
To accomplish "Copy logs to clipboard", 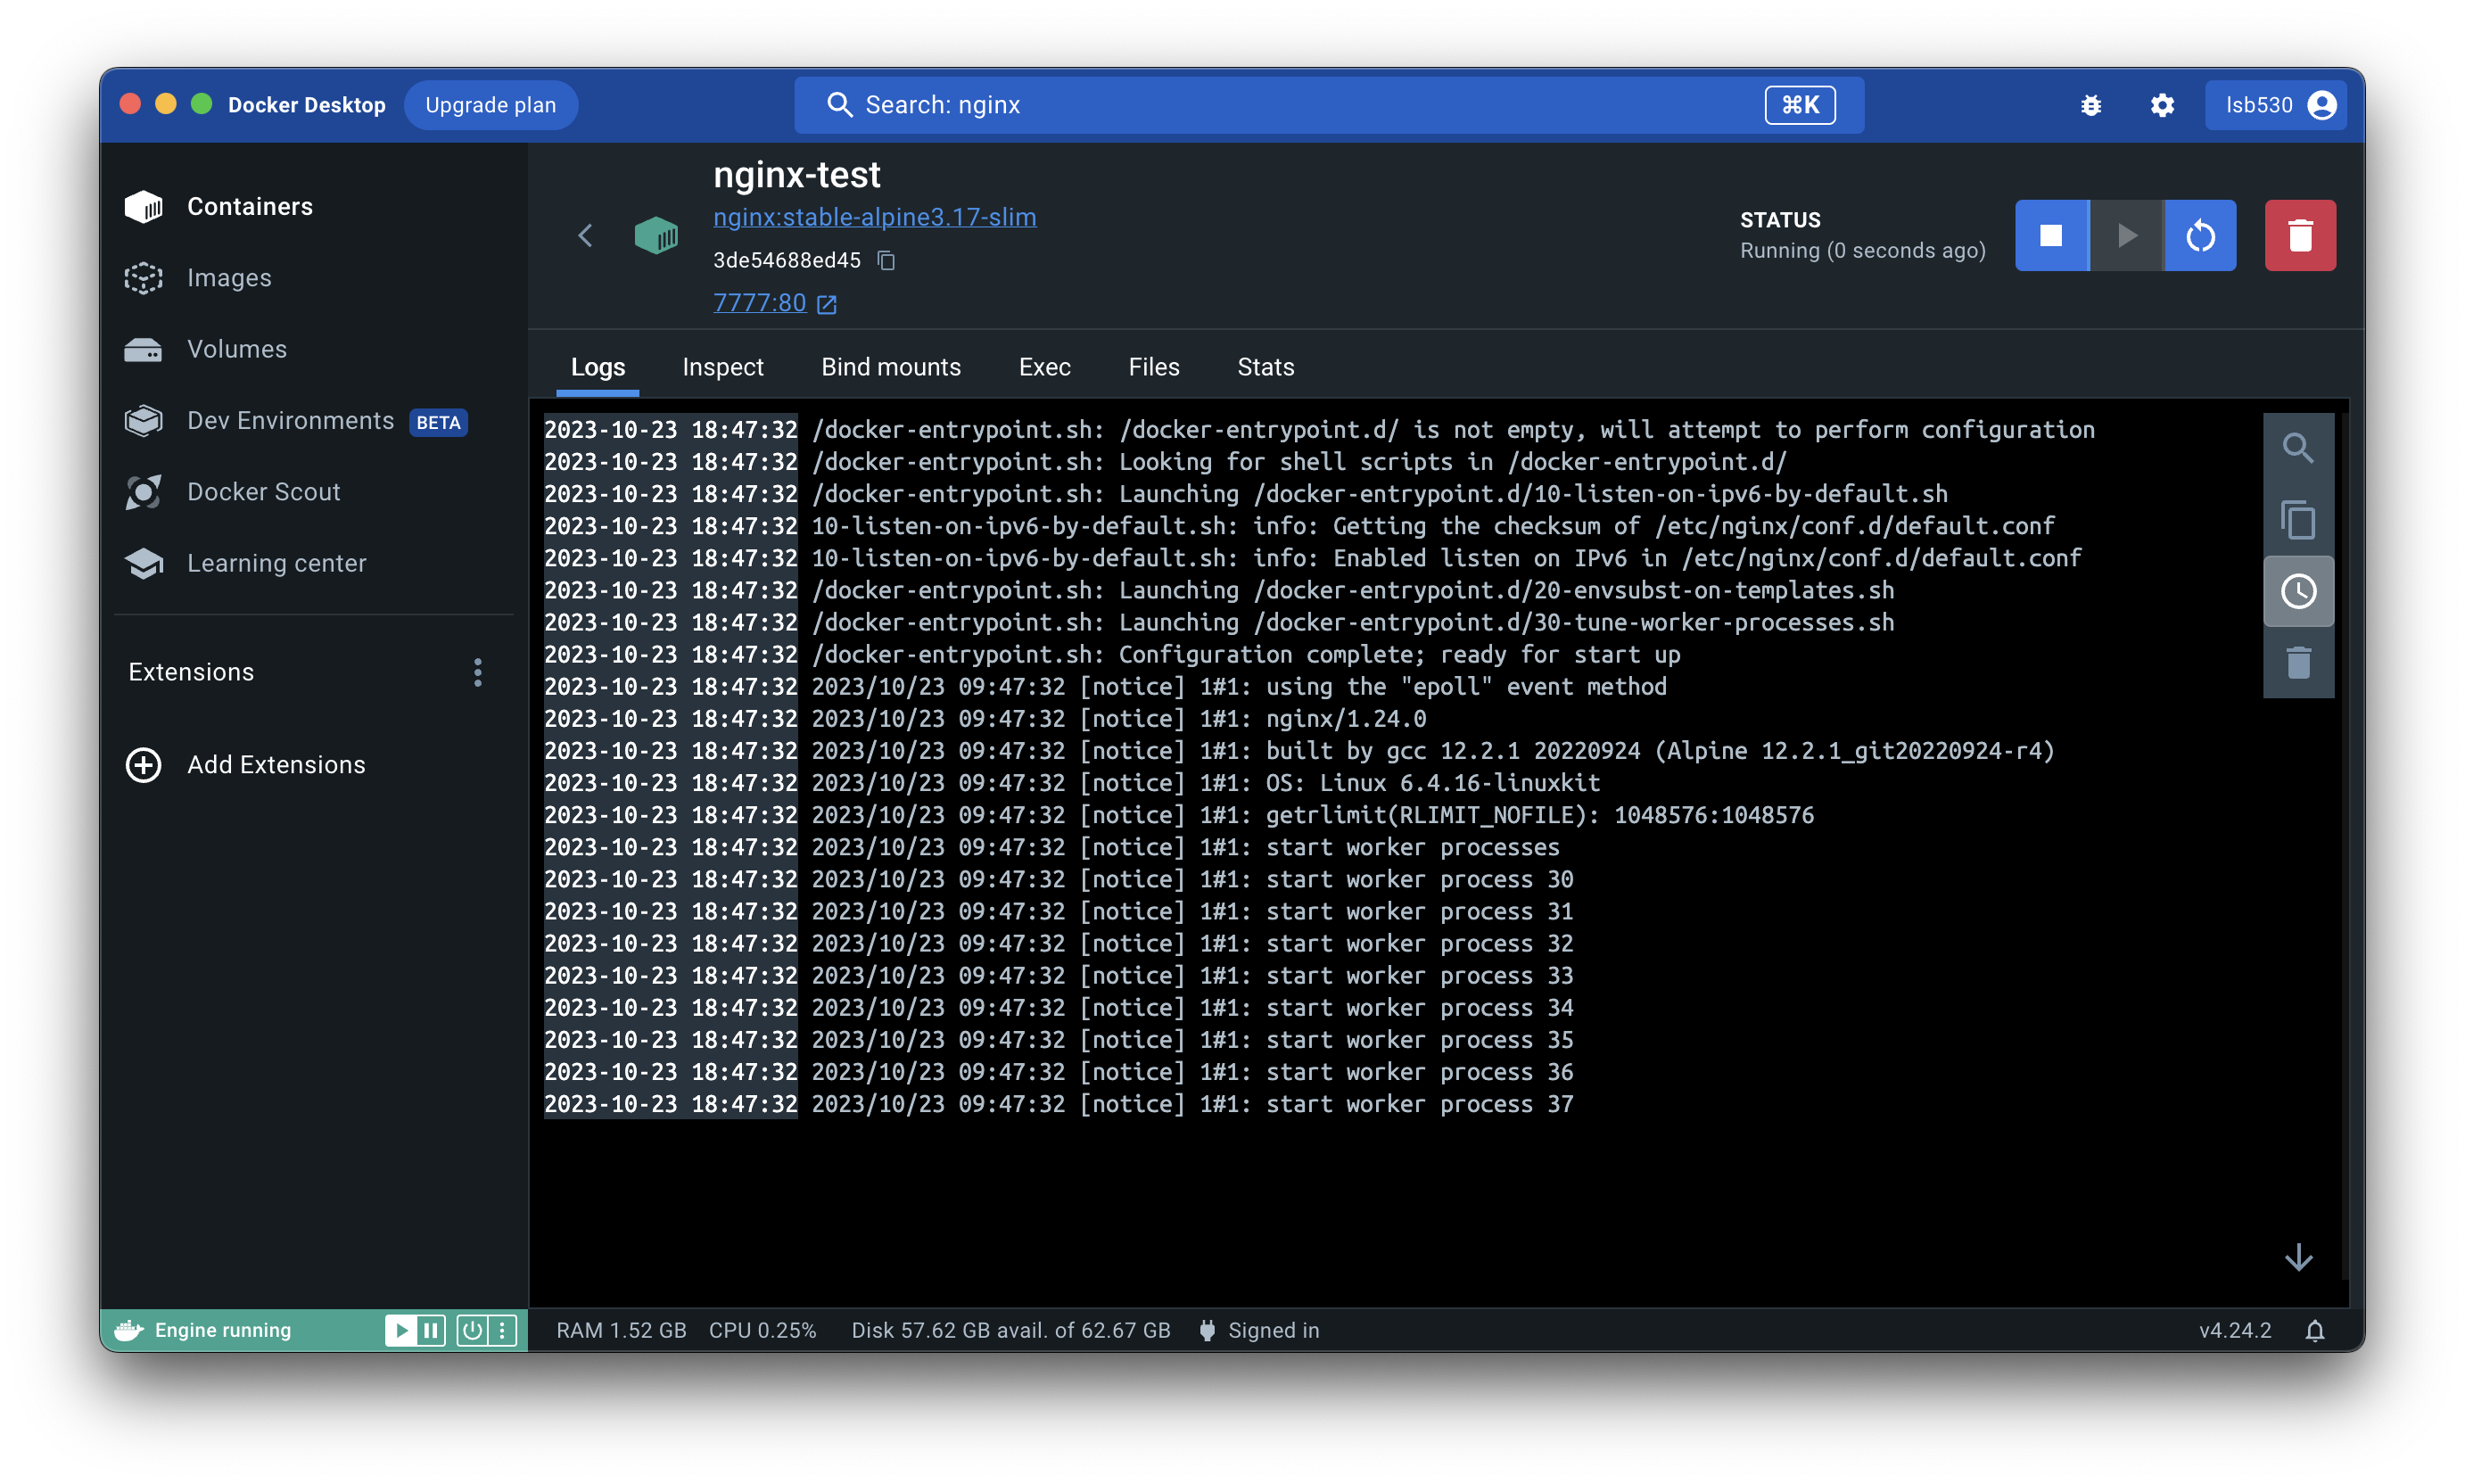I will click(x=2298, y=520).
